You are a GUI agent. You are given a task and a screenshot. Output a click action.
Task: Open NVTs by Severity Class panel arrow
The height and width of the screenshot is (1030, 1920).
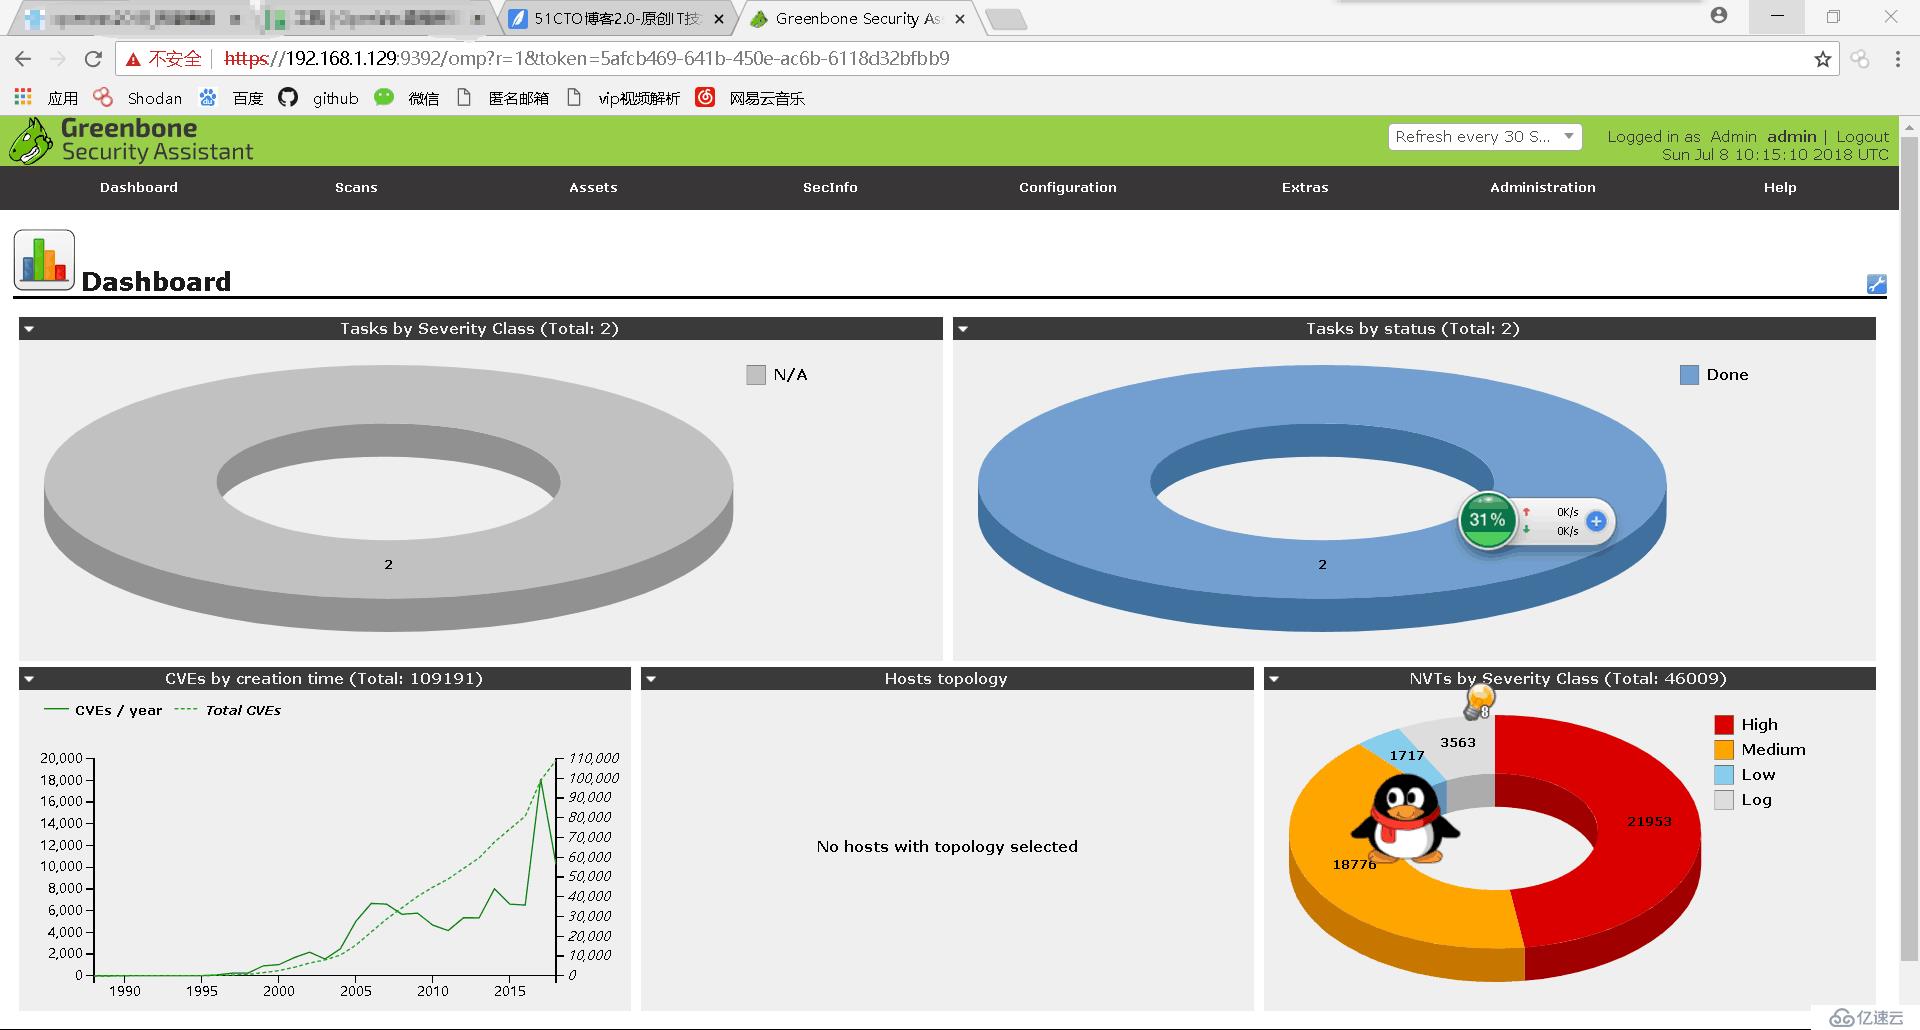click(1273, 679)
